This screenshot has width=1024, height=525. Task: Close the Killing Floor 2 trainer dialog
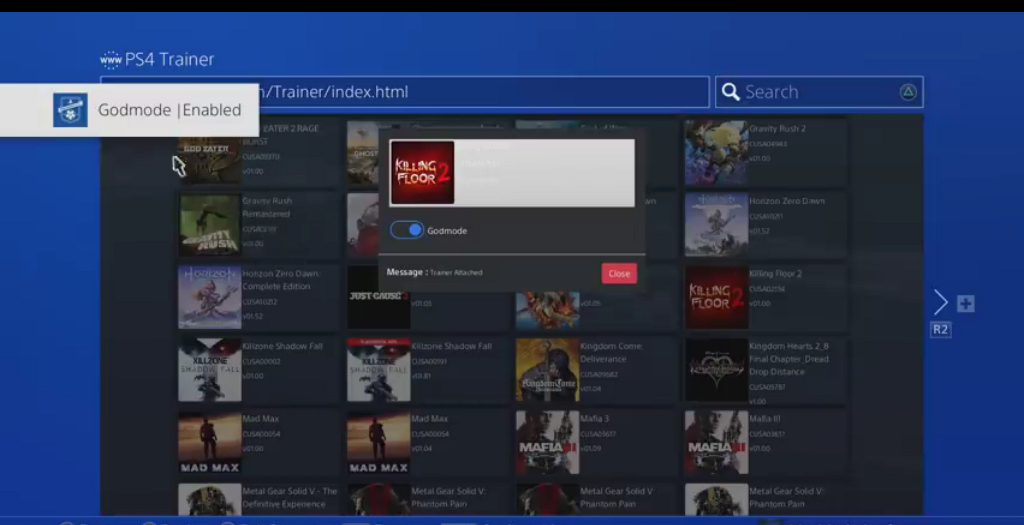pyautogui.click(x=619, y=273)
